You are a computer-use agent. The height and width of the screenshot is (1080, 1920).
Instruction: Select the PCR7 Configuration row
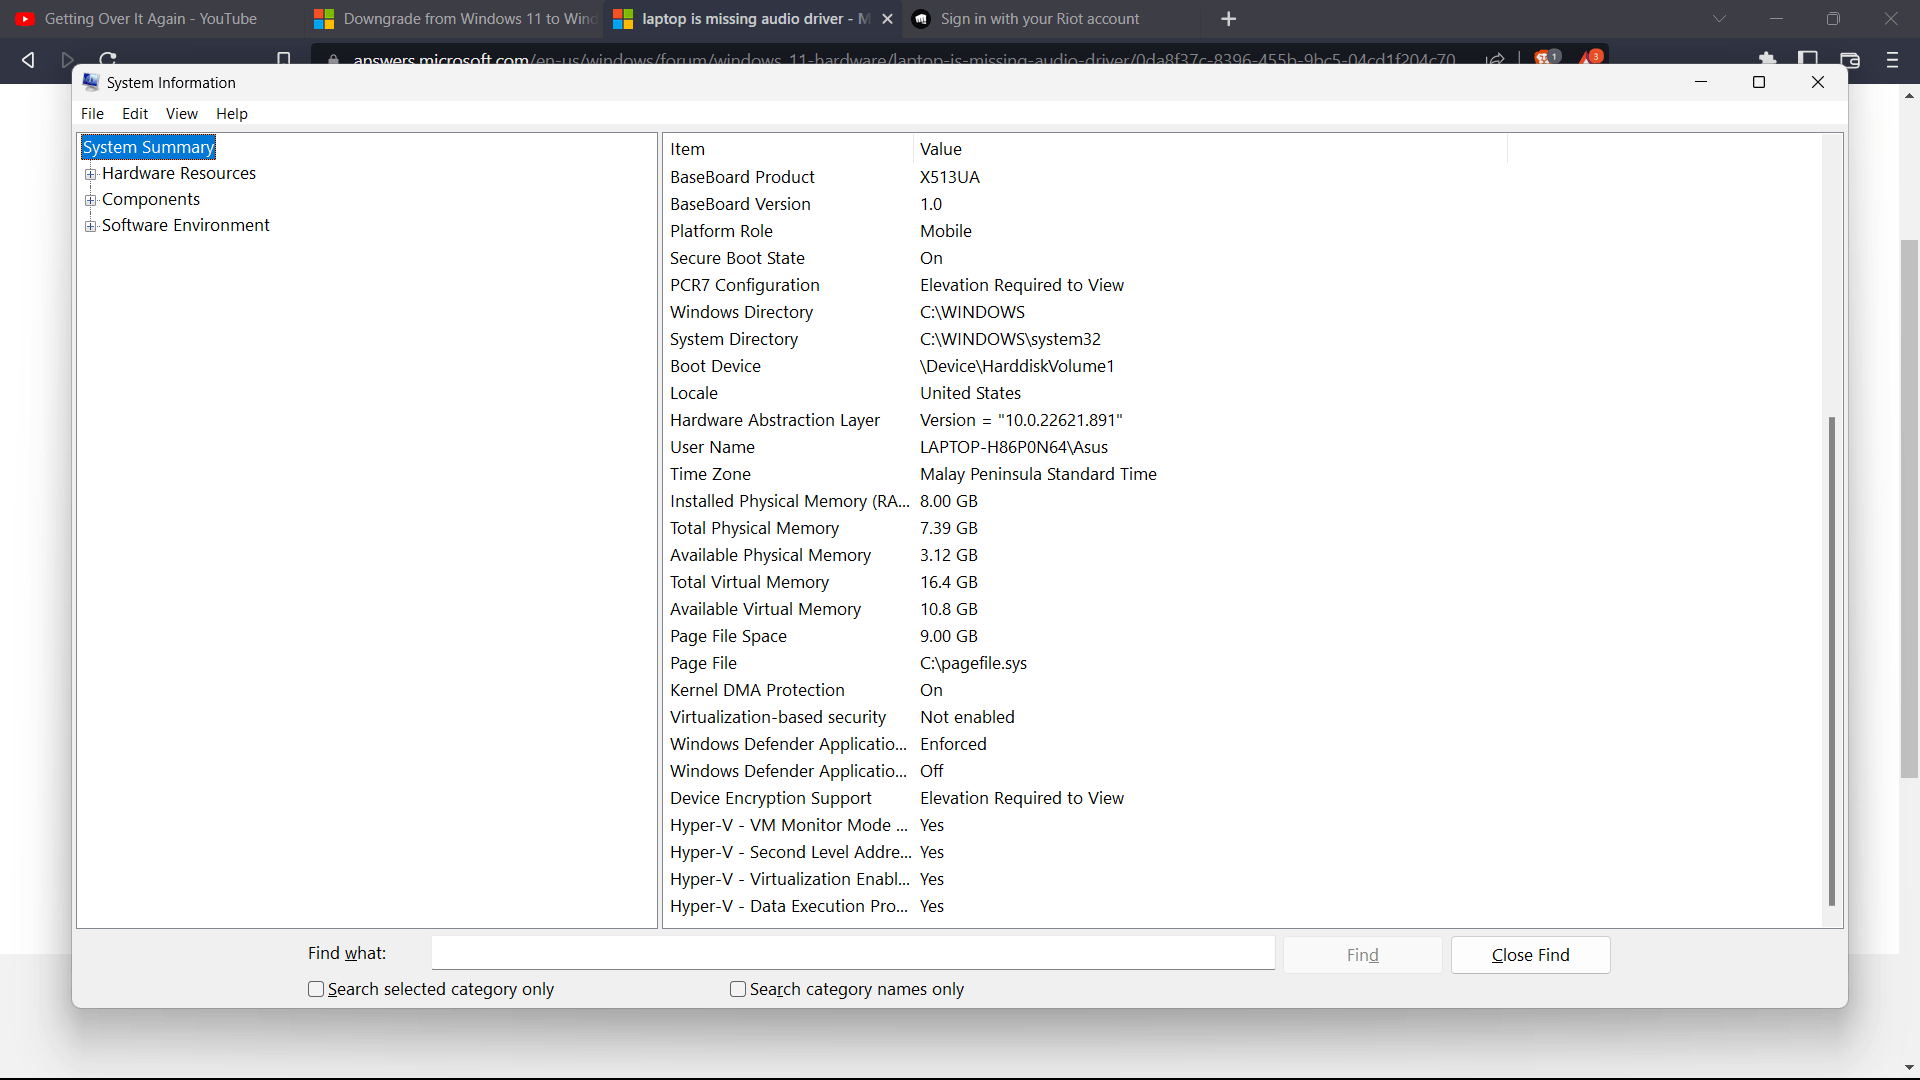coord(1242,285)
